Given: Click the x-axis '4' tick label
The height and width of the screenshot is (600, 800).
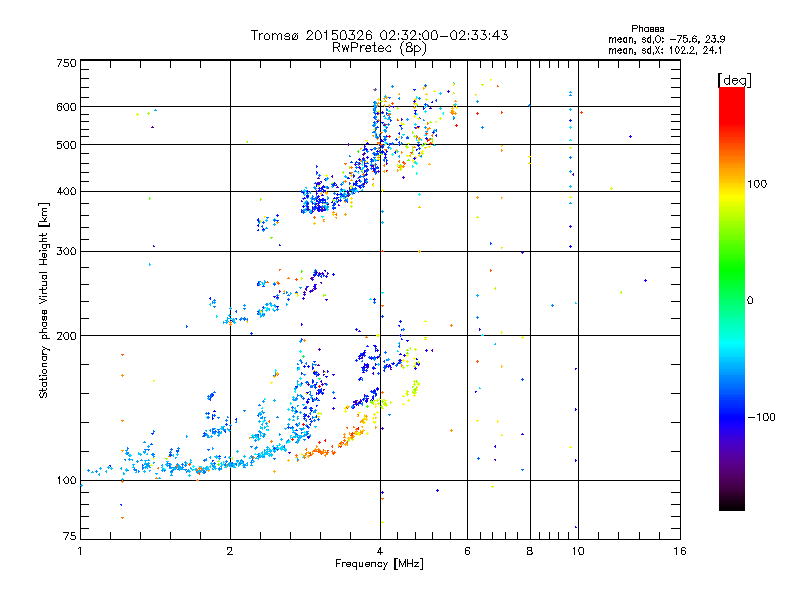Looking at the screenshot, I should (x=380, y=551).
